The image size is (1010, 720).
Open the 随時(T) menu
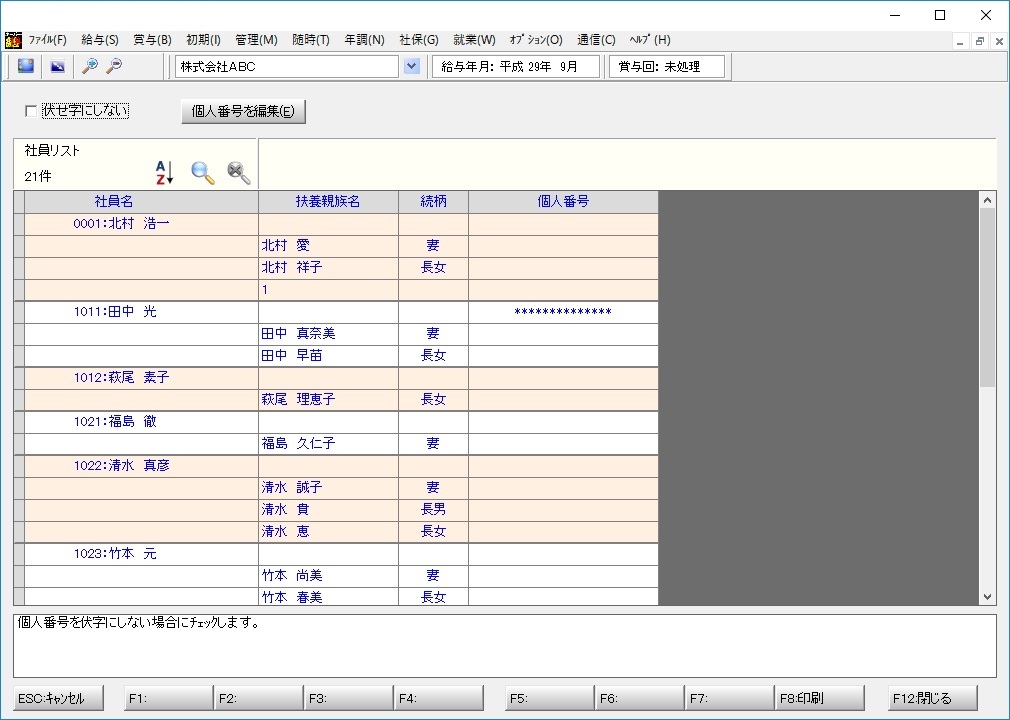pyautogui.click(x=311, y=40)
